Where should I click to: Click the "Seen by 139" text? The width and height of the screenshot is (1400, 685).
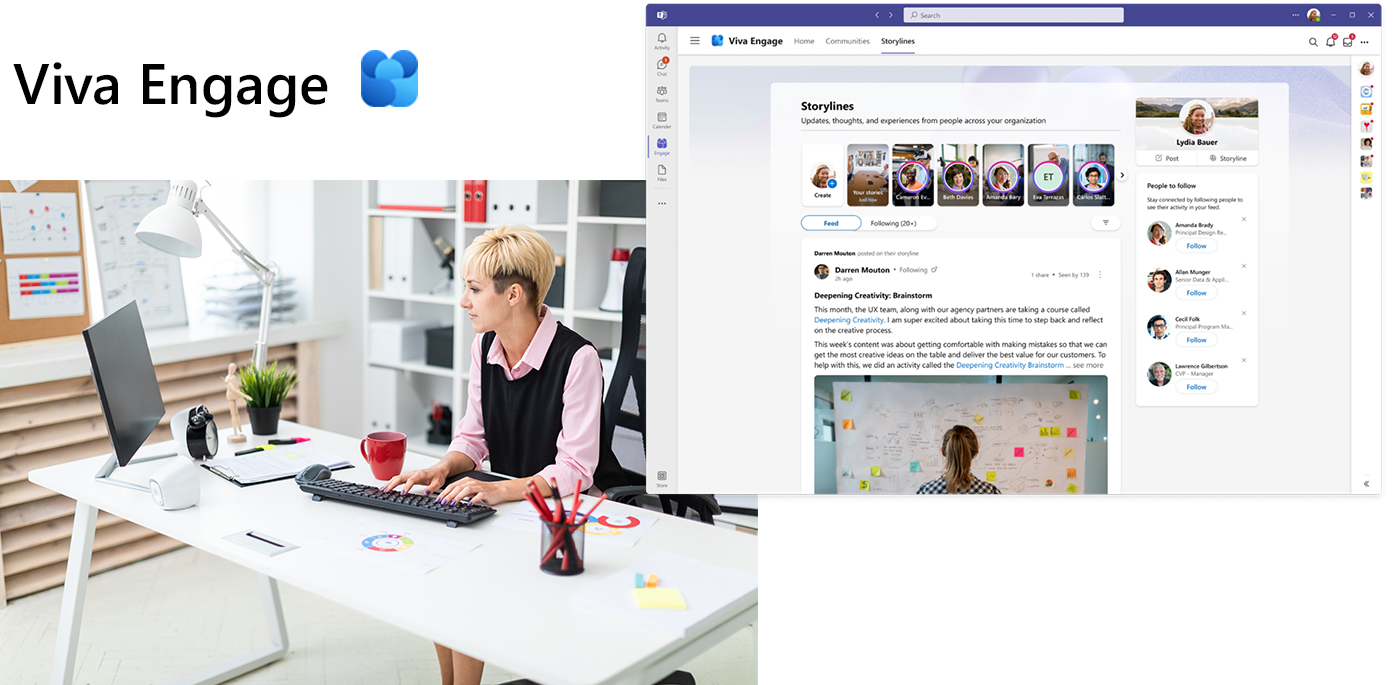point(1073,274)
